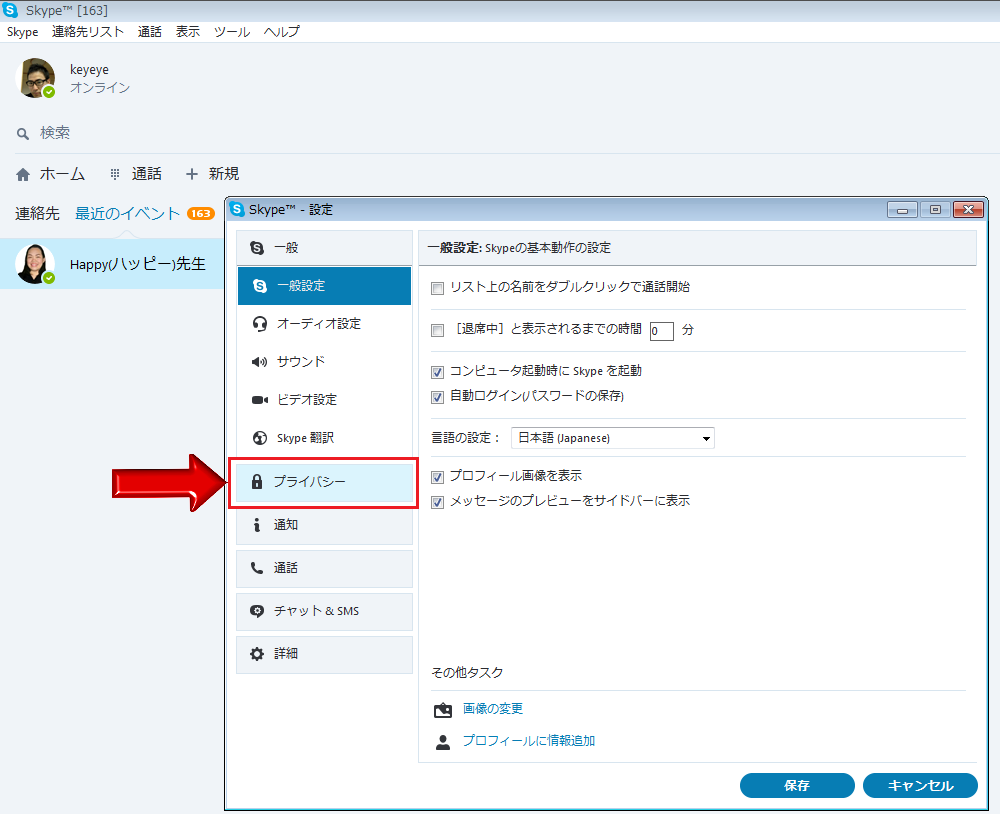
Task: Select 一般設定 in settings sidebar
Action: pos(325,286)
